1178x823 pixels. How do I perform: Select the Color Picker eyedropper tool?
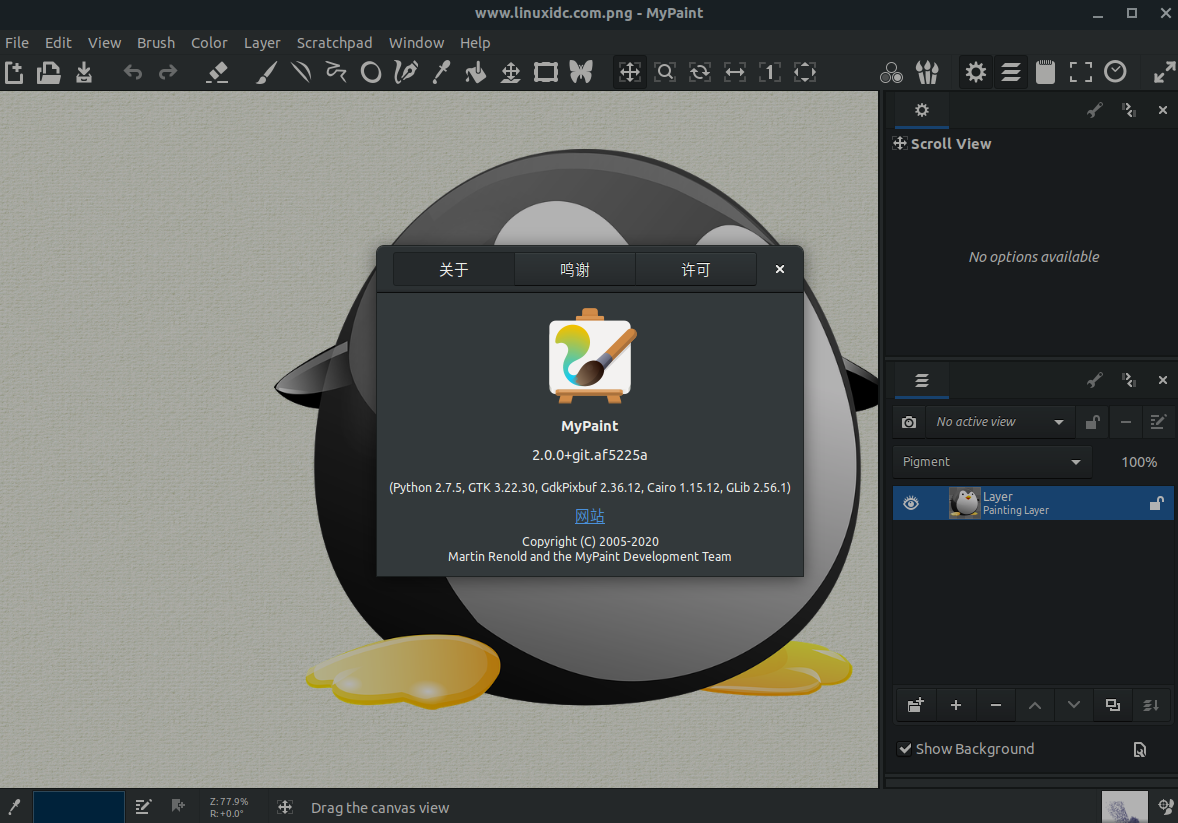(x=441, y=73)
